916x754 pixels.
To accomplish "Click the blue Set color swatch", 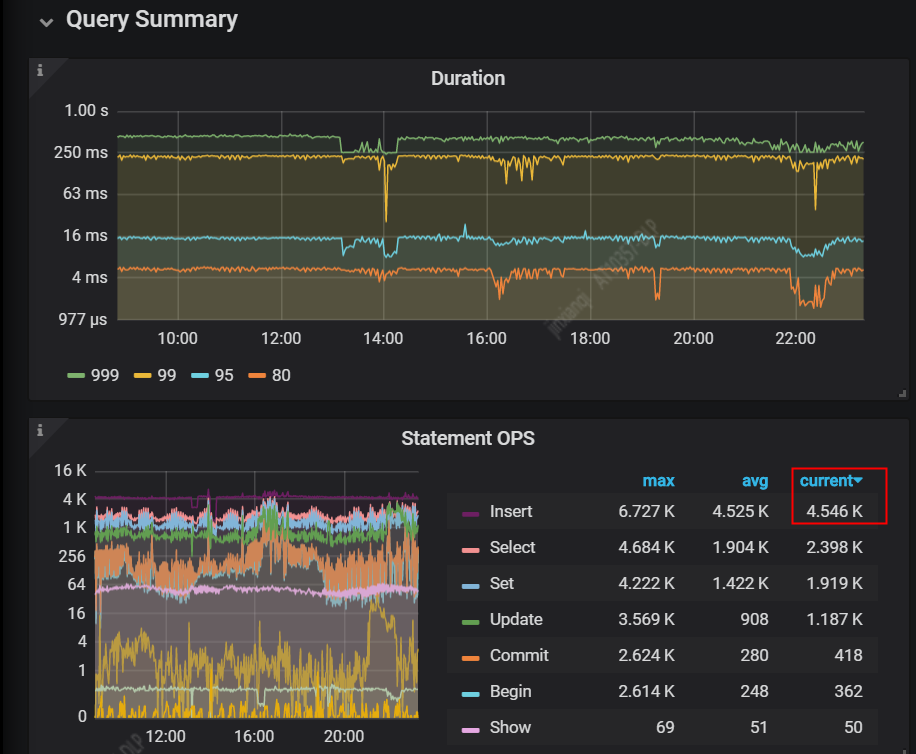I will pyautogui.click(x=470, y=586).
